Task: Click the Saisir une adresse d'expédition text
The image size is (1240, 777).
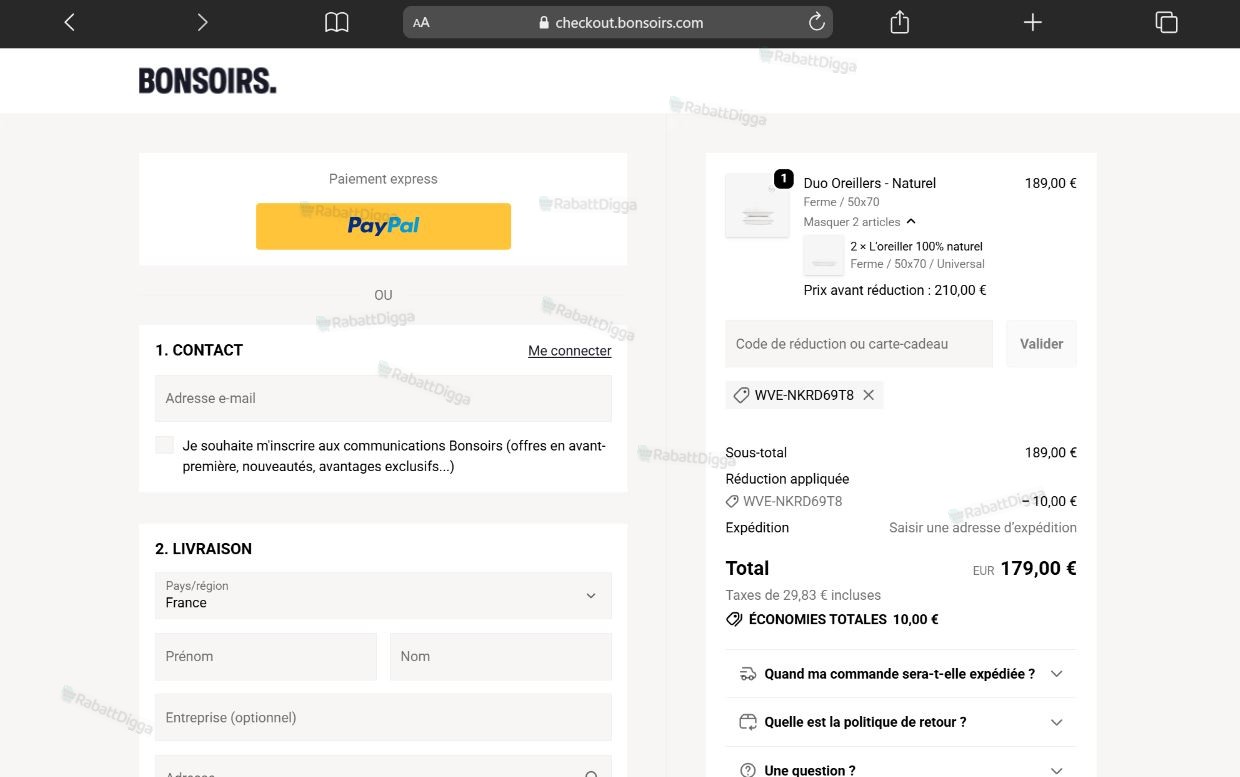Action: click(x=983, y=528)
